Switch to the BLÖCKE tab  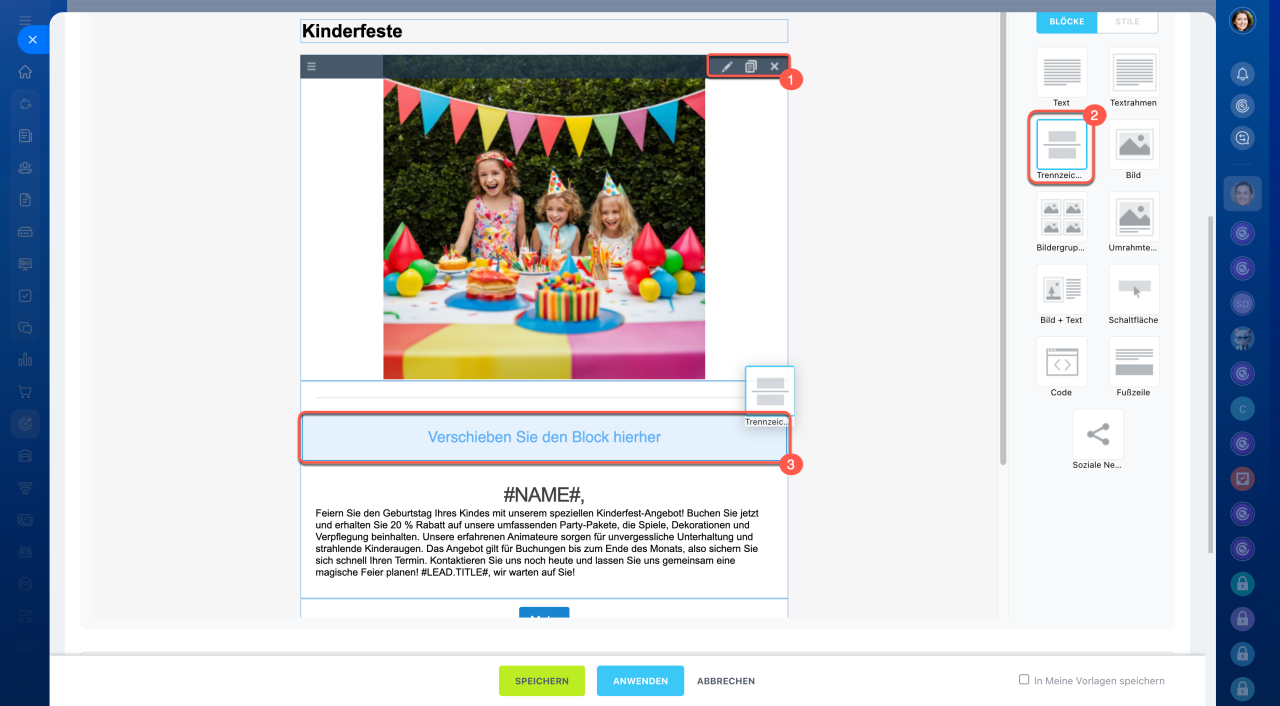click(1067, 21)
